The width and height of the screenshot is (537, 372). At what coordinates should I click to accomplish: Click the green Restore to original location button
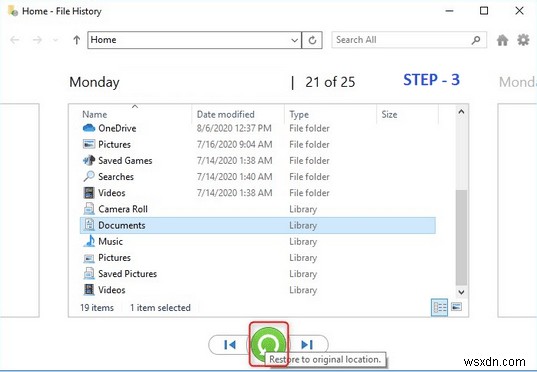[268, 344]
